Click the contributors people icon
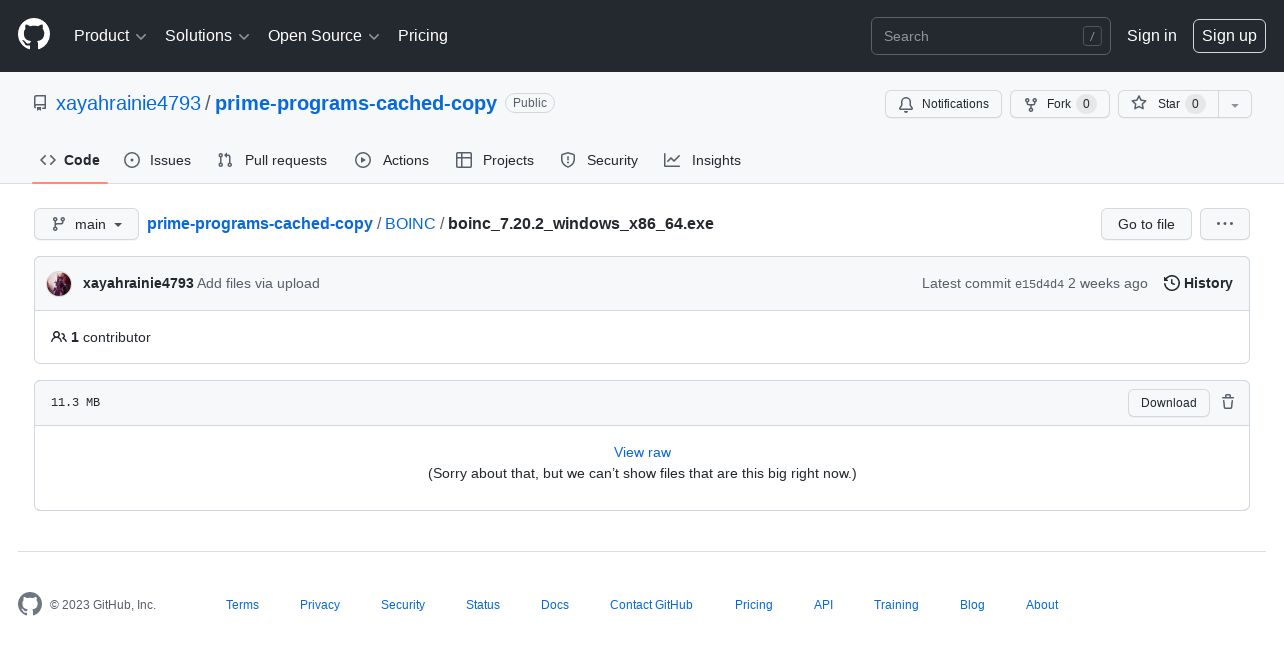The image size is (1284, 666). [59, 337]
